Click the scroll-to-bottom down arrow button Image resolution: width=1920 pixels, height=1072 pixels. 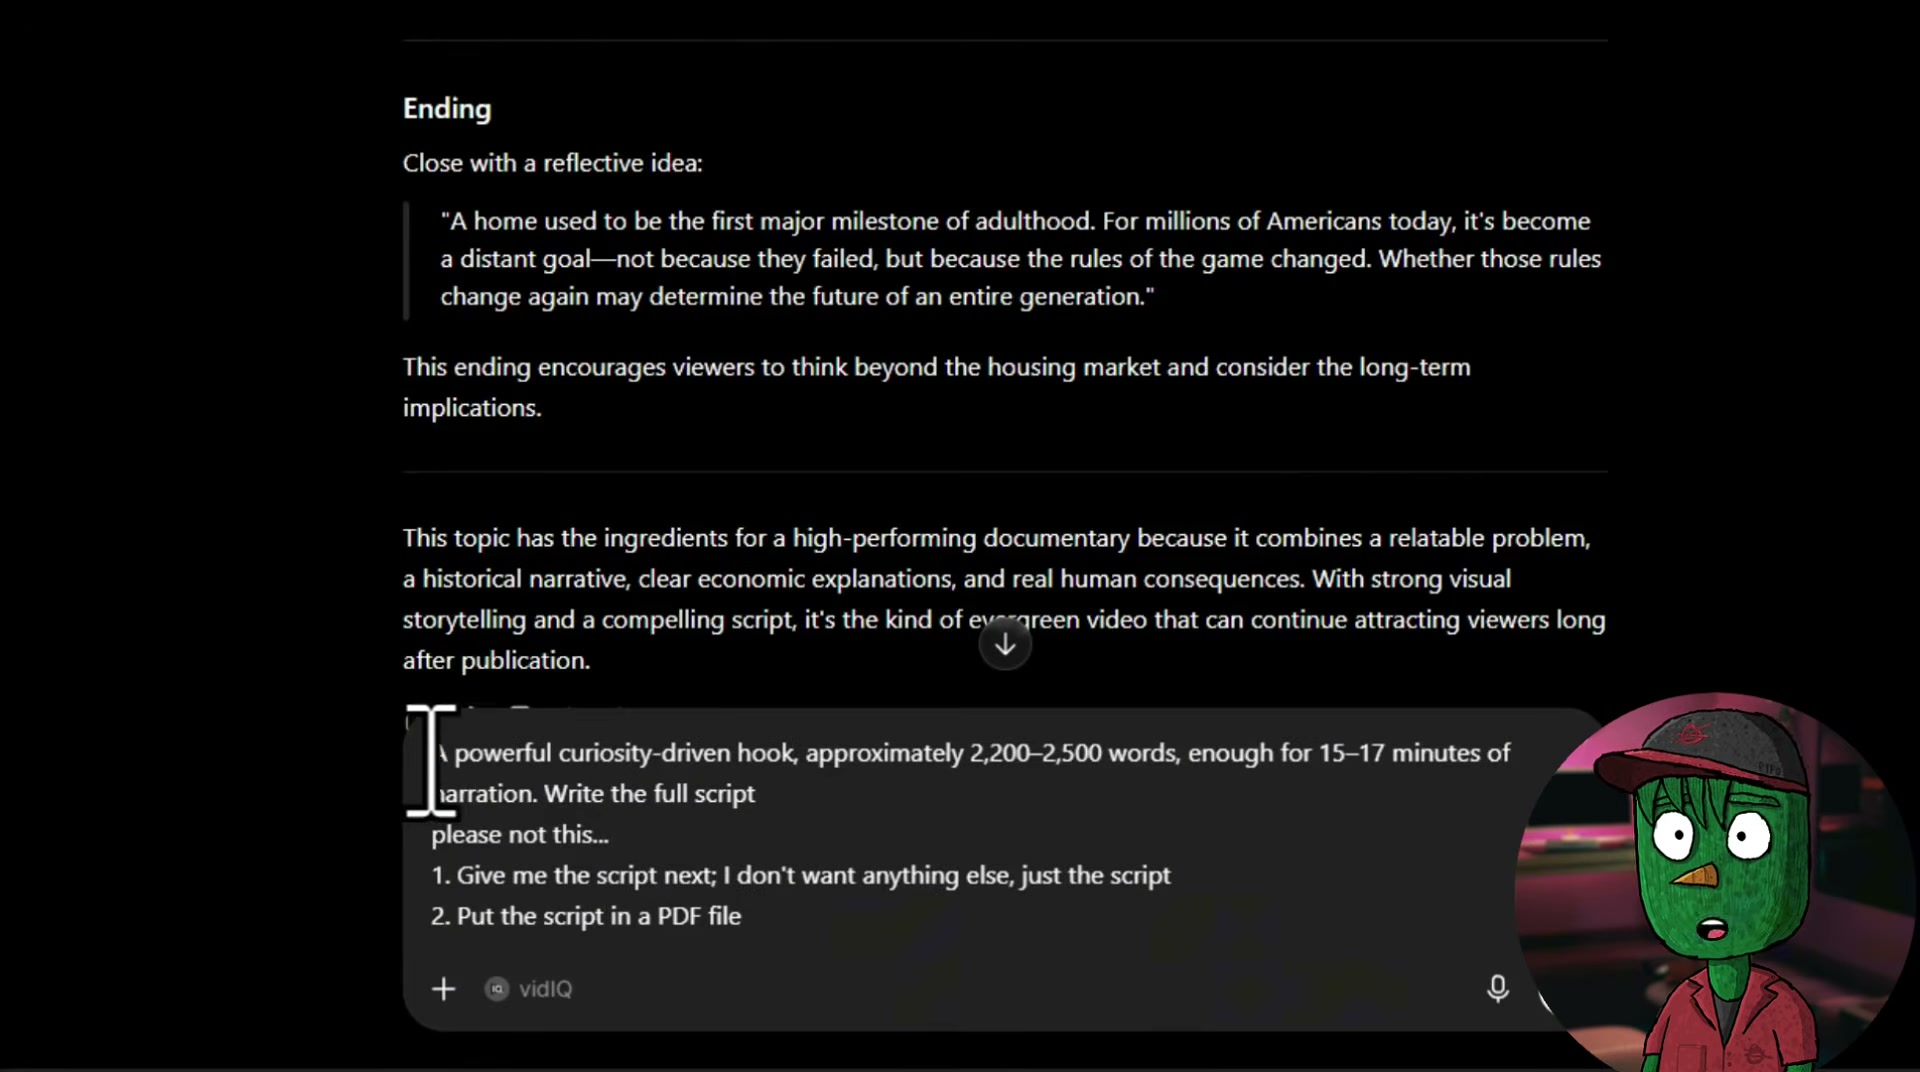(x=1005, y=645)
